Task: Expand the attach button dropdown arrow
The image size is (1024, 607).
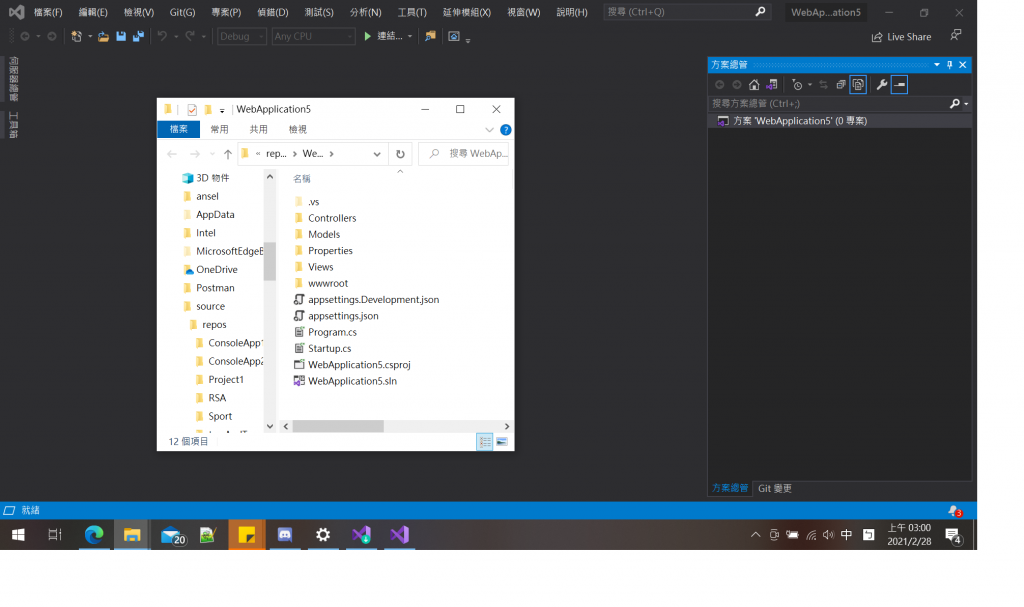Action: coord(410,37)
